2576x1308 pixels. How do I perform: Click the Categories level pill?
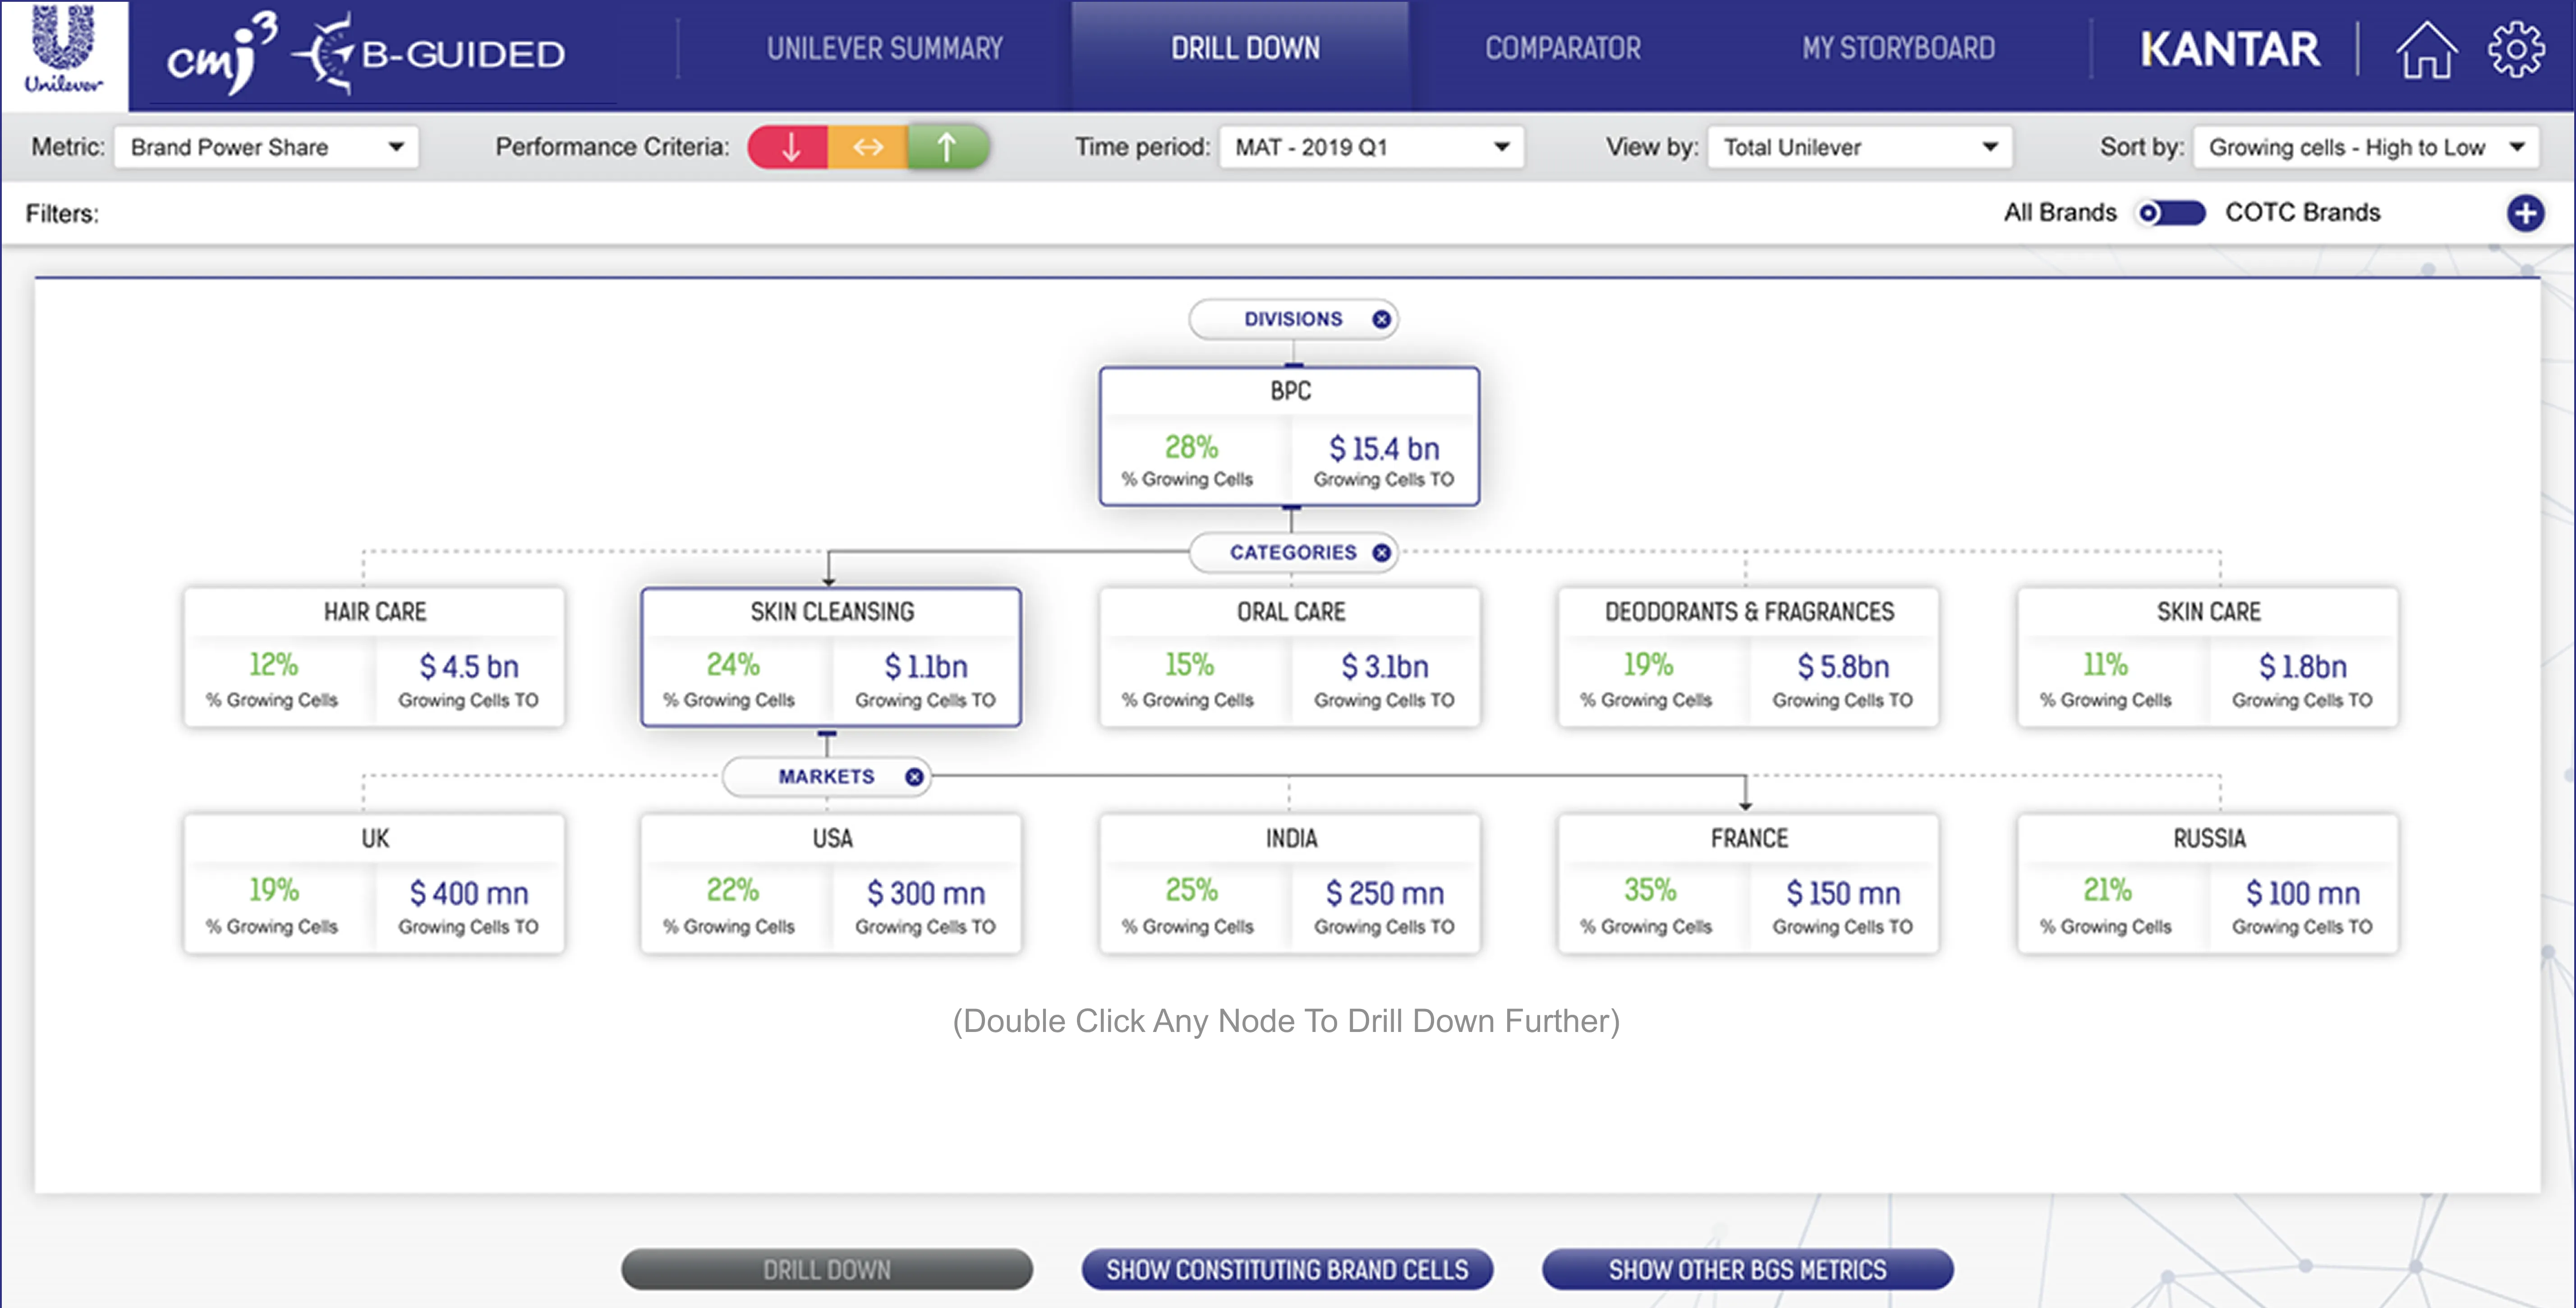pos(1293,552)
